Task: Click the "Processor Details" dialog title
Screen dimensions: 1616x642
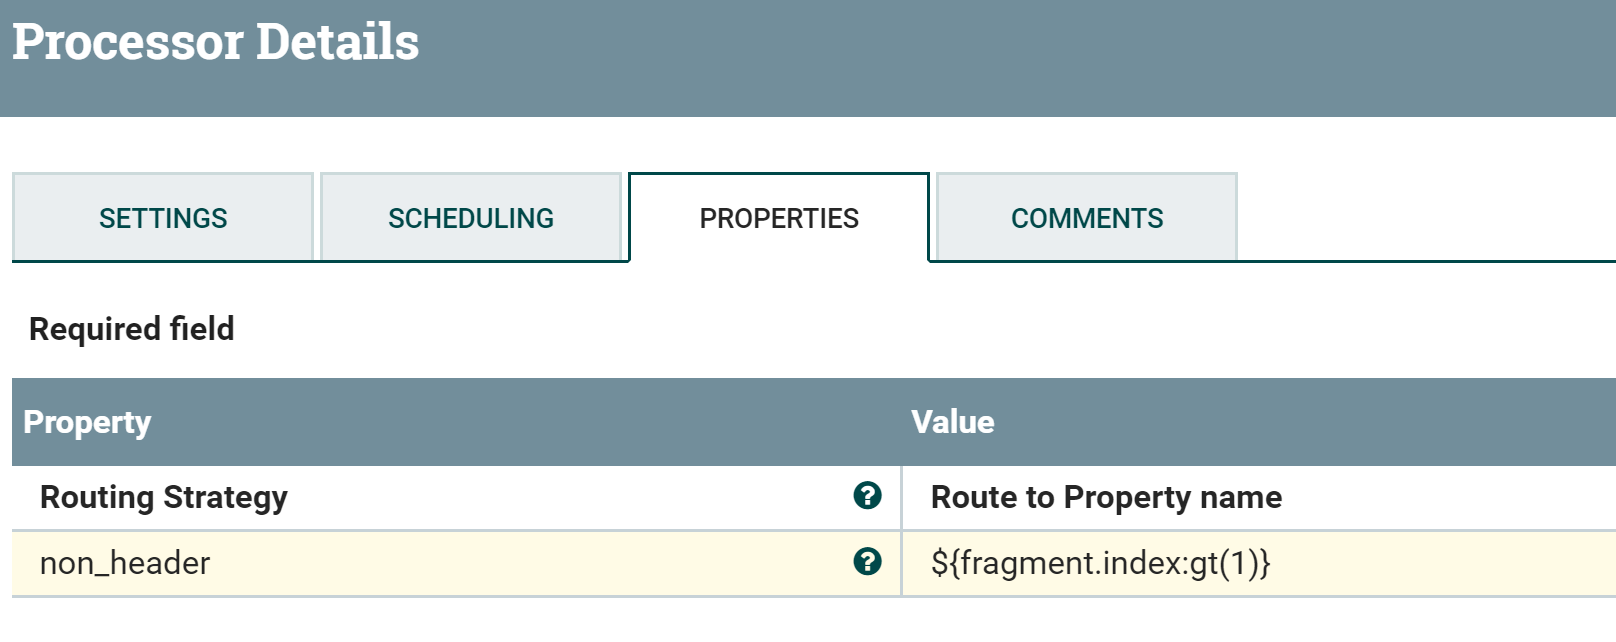Action: click(216, 42)
